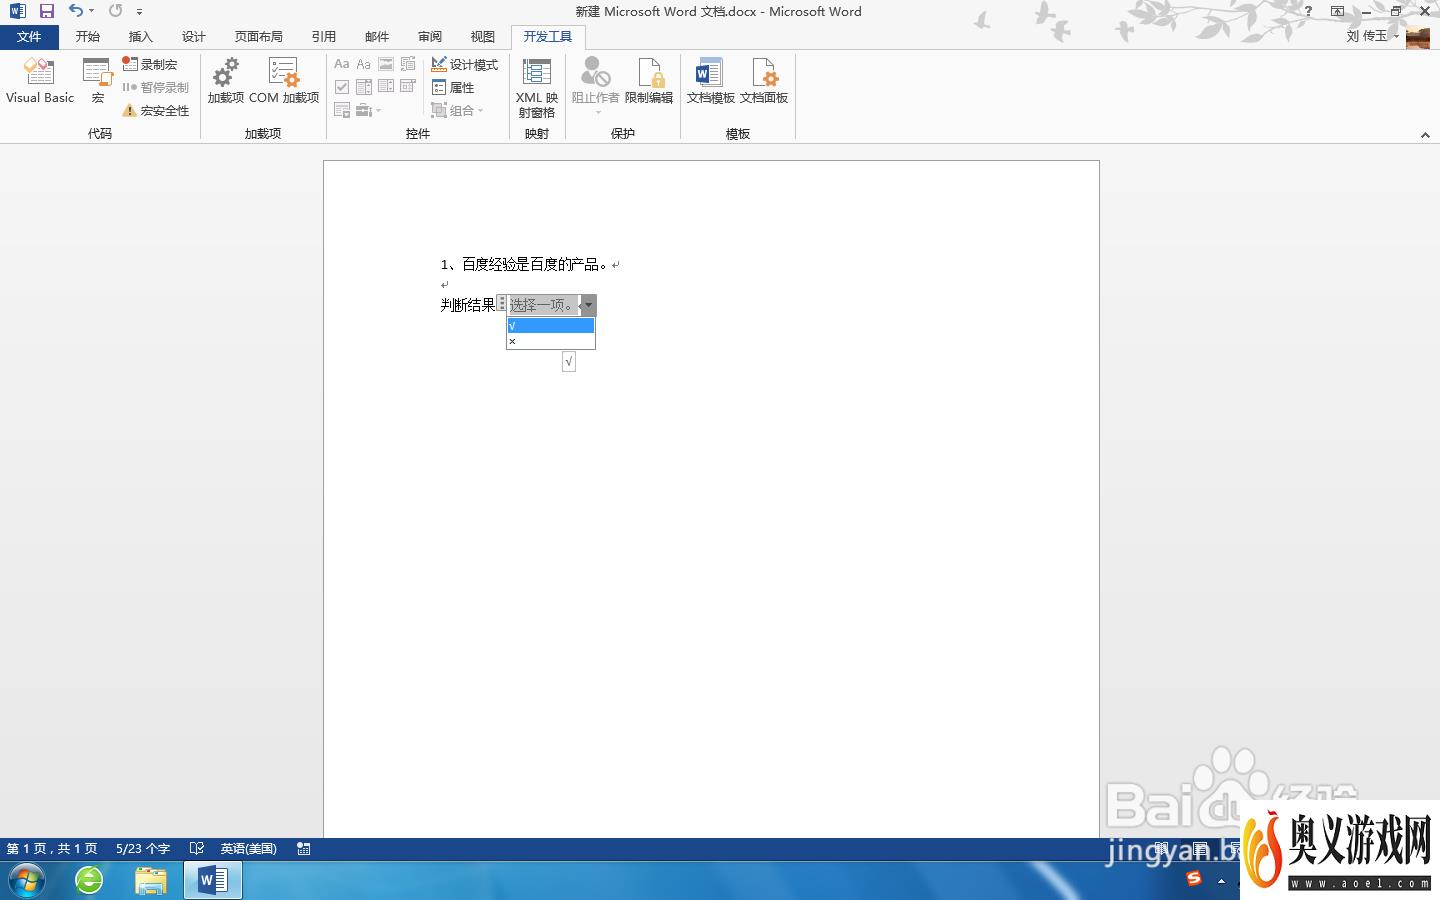Choose the √ option in dropdown list
Image resolution: width=1440 pixels, height=900 pixels.
coord(551,325)
